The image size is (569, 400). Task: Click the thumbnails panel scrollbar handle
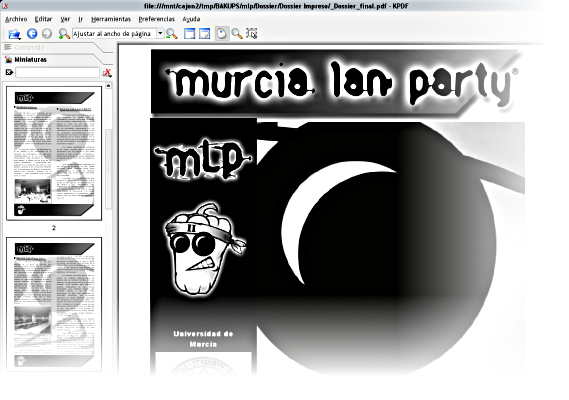tap(108, 169)
